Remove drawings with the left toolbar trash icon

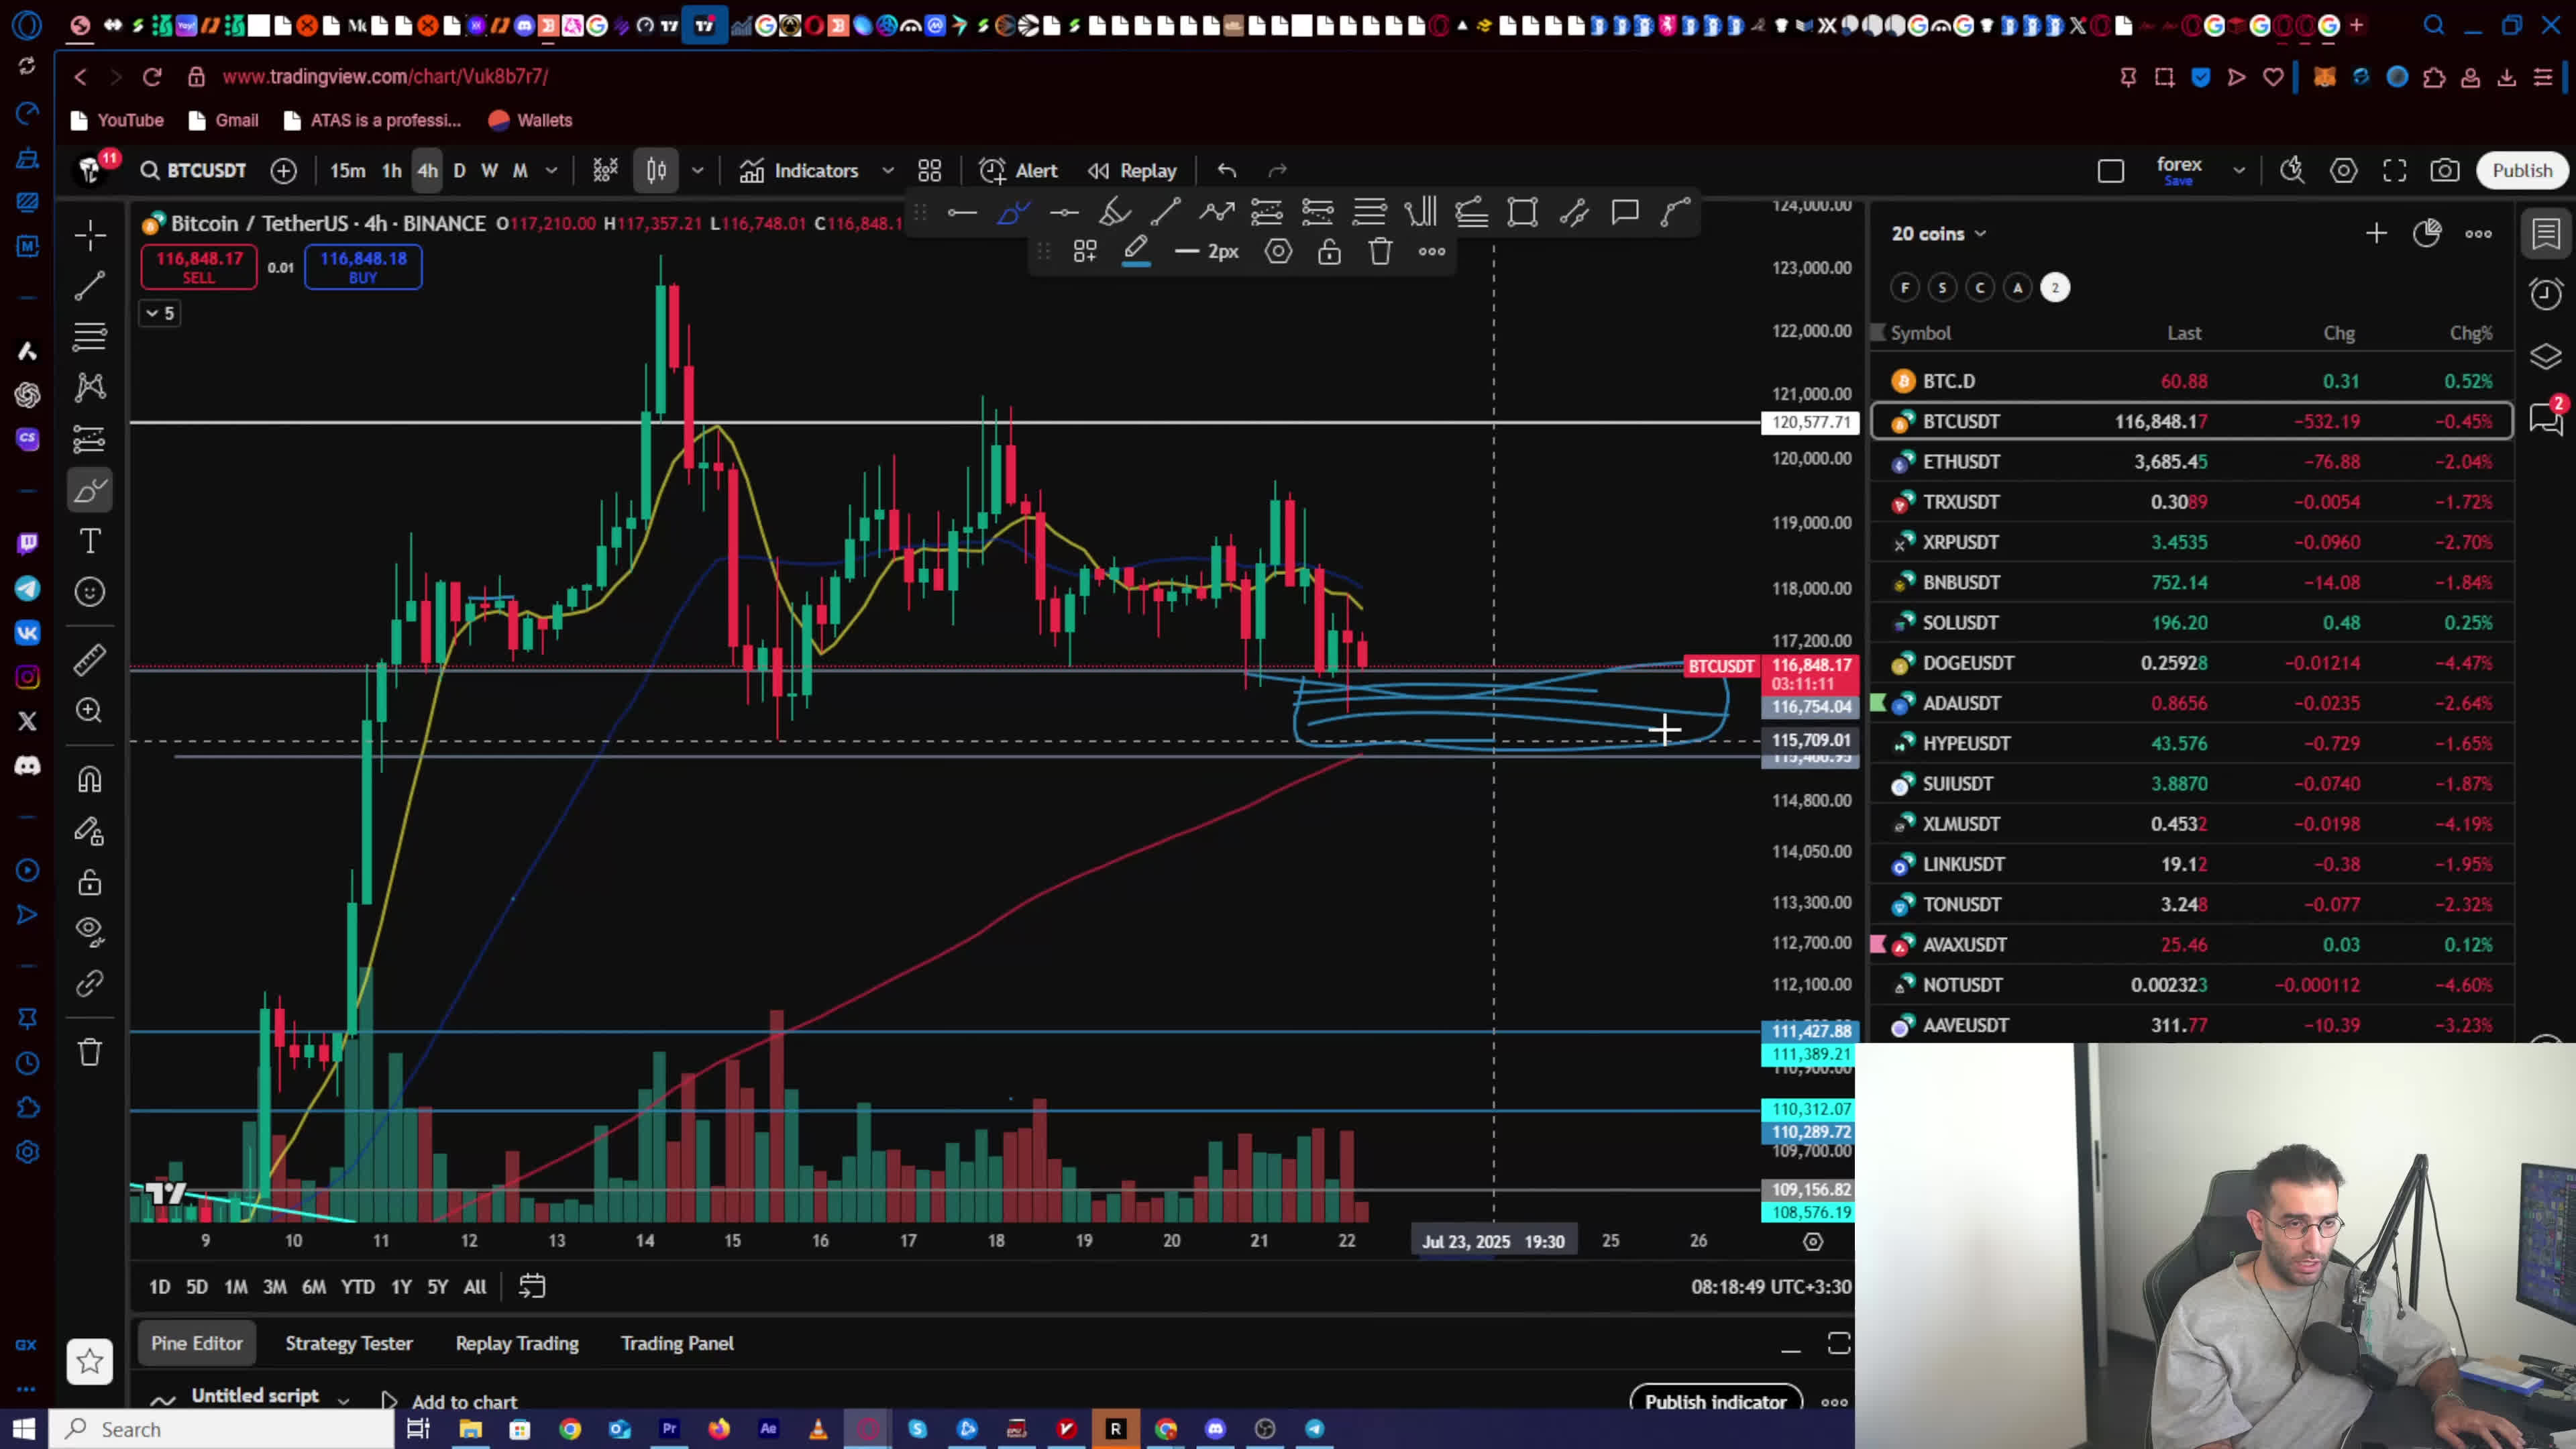tap(90, 1052)
